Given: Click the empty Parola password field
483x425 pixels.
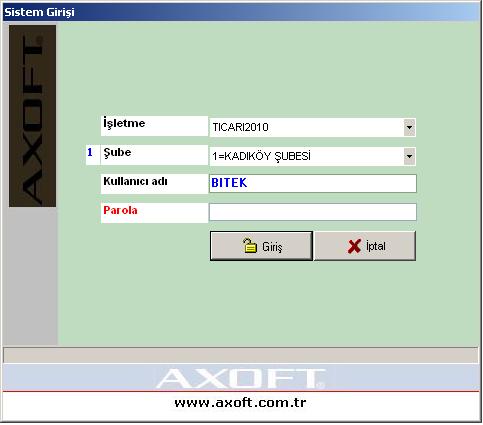Looking at the screenshot, I should (313, 212).
